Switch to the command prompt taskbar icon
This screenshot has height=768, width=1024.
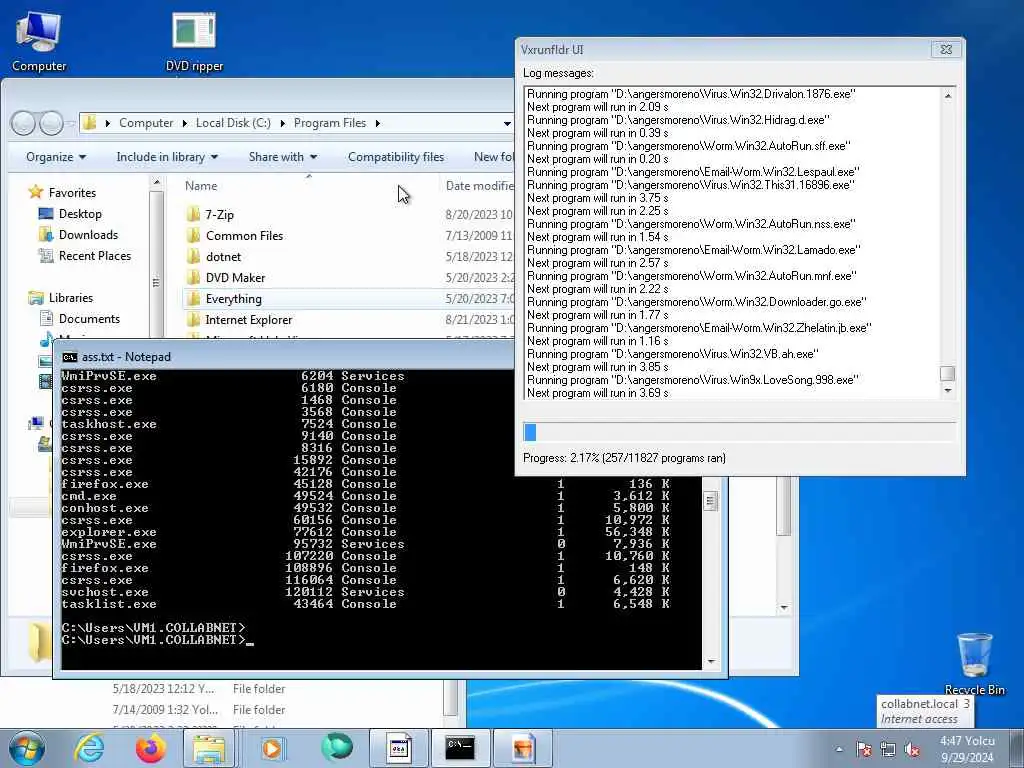tap(460, 748)
